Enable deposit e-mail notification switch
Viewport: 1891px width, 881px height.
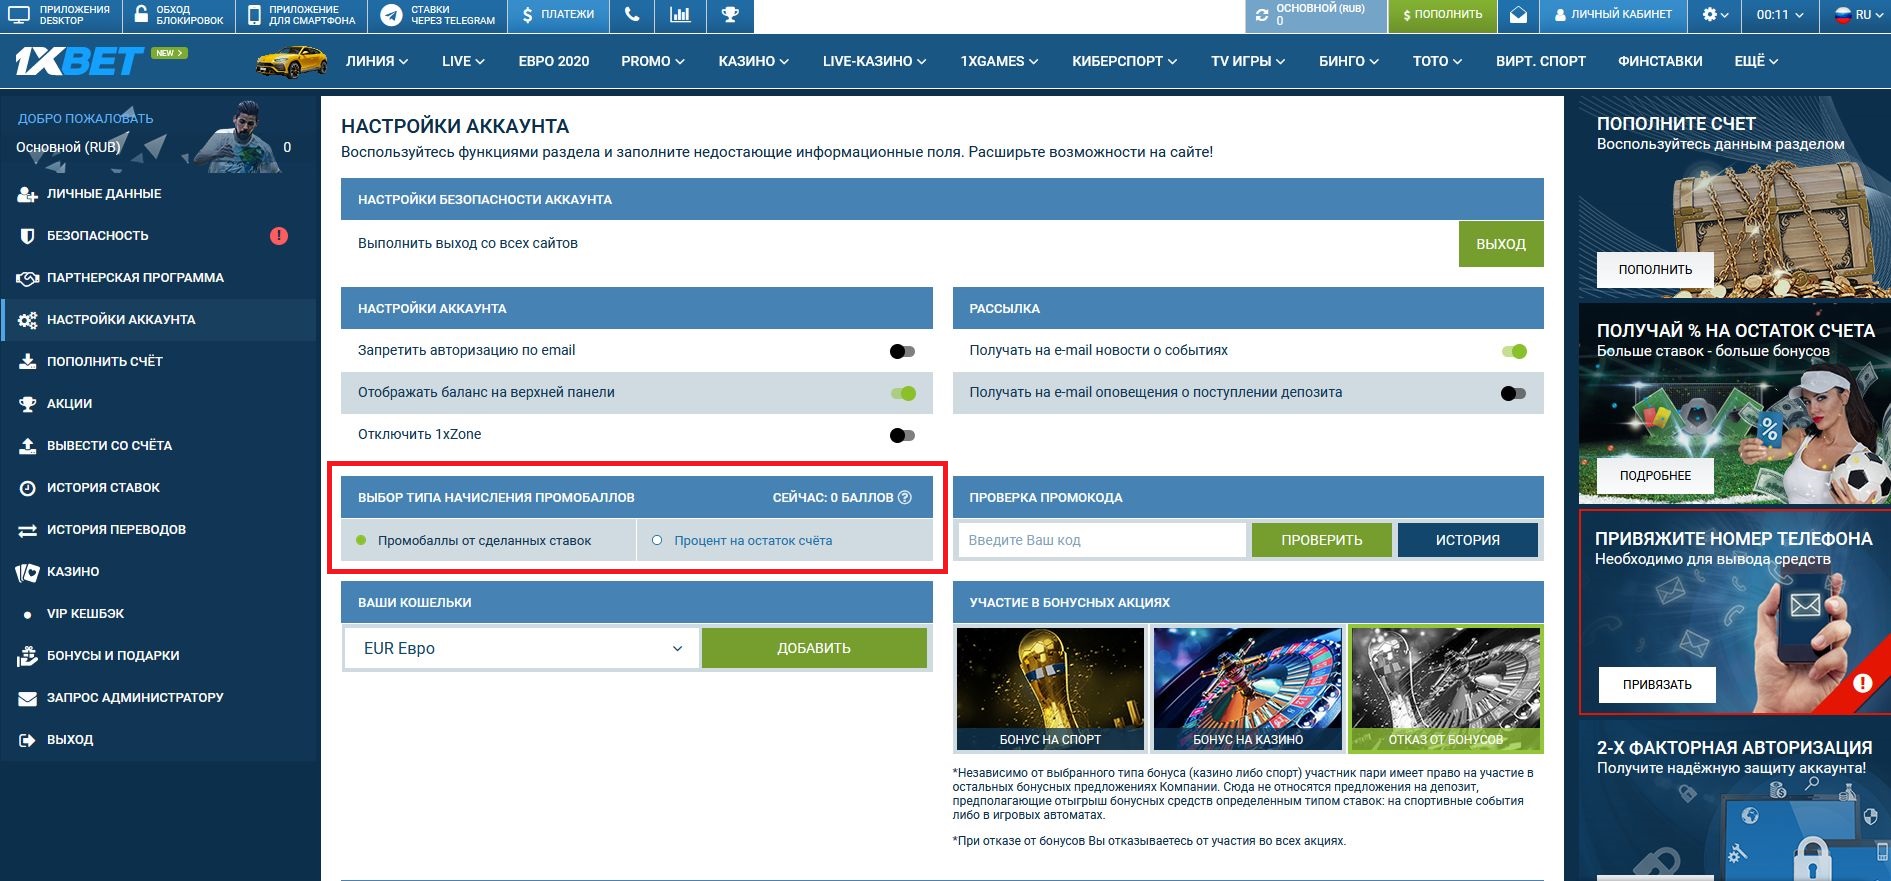[x=1513, y=393]
